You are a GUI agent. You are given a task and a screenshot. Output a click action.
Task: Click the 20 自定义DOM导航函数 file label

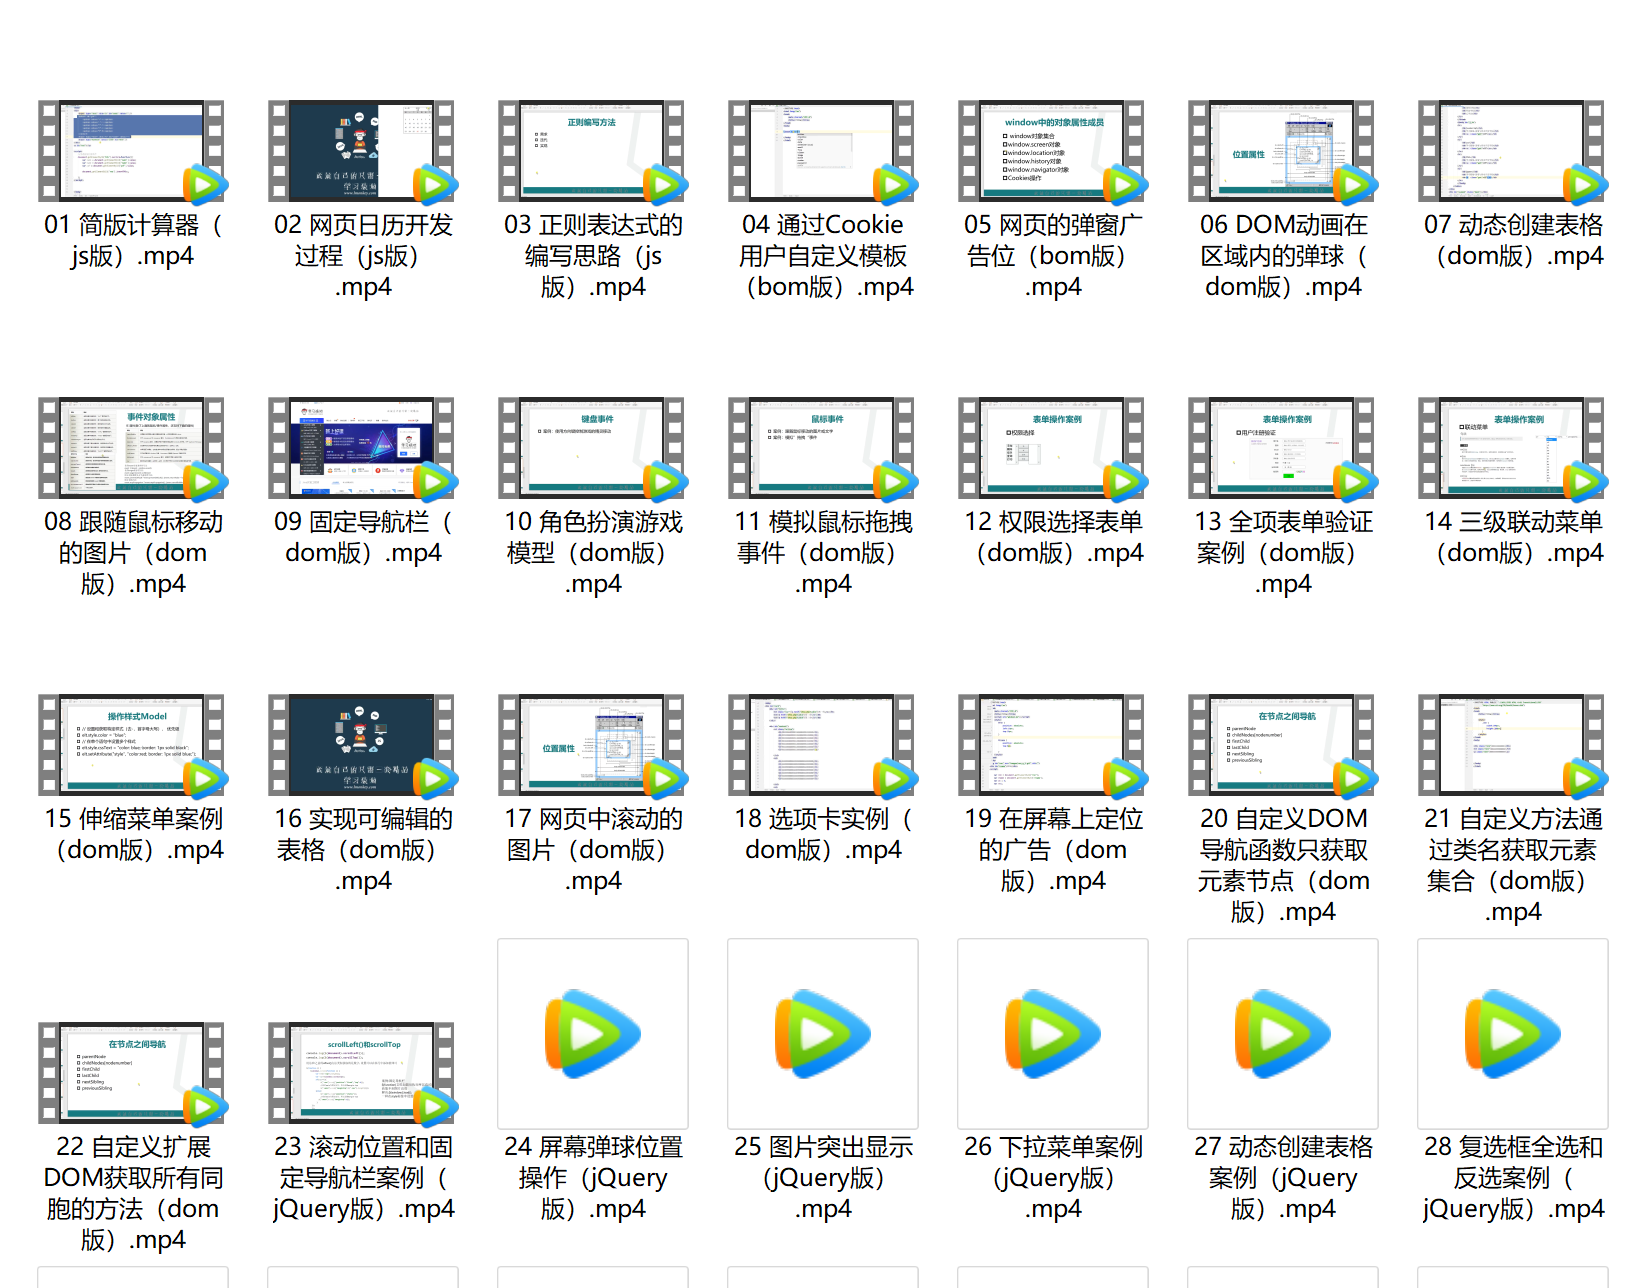click(1283, 865)
